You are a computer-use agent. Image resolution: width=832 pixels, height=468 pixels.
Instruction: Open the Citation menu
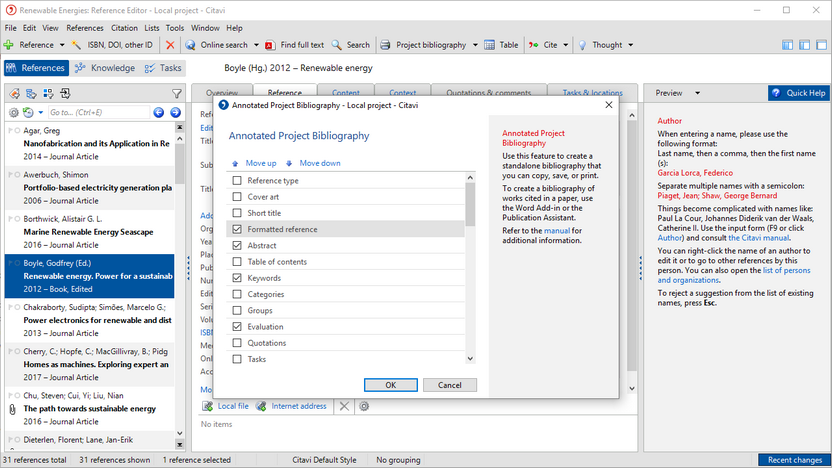point(124,28)
